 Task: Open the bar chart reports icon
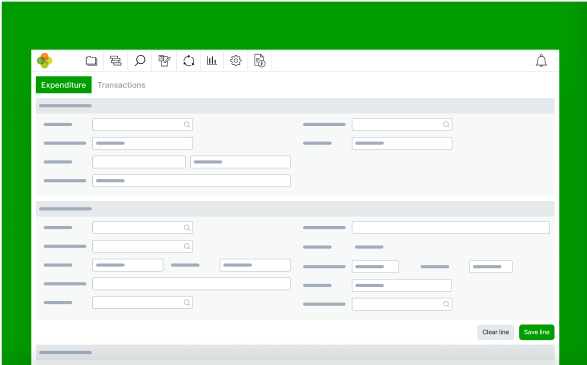pyautogui.click(x=212, y=61)
